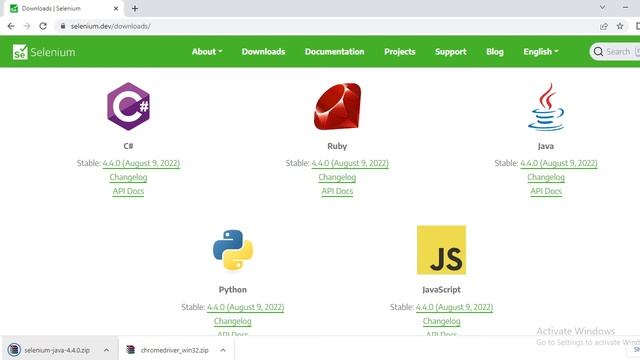Expand the About dropdown menu
Viewport: 640px width, 360px height.
(207, 51)
